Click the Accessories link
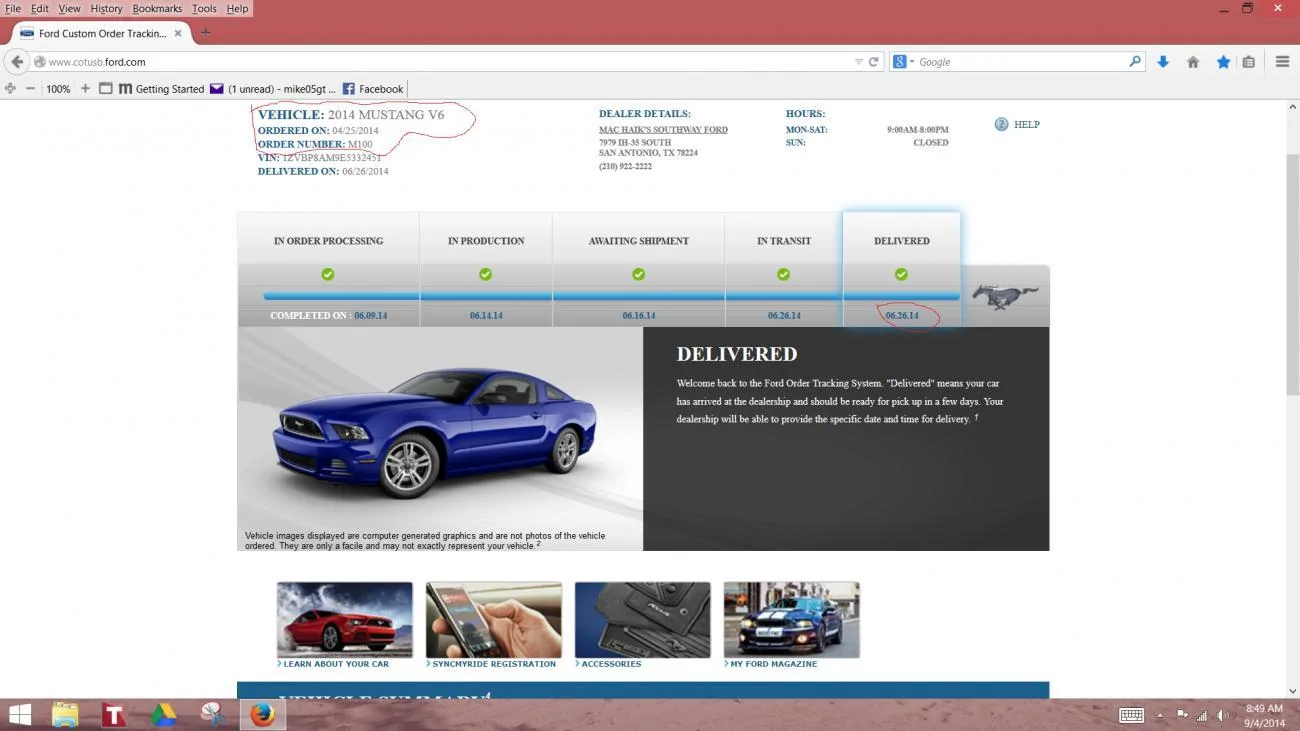The width and height of the screenshot is (1300, 731). (611, 664)
